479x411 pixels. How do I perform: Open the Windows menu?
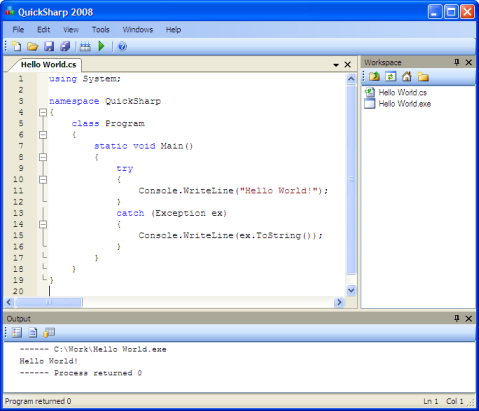pos(138,30)
